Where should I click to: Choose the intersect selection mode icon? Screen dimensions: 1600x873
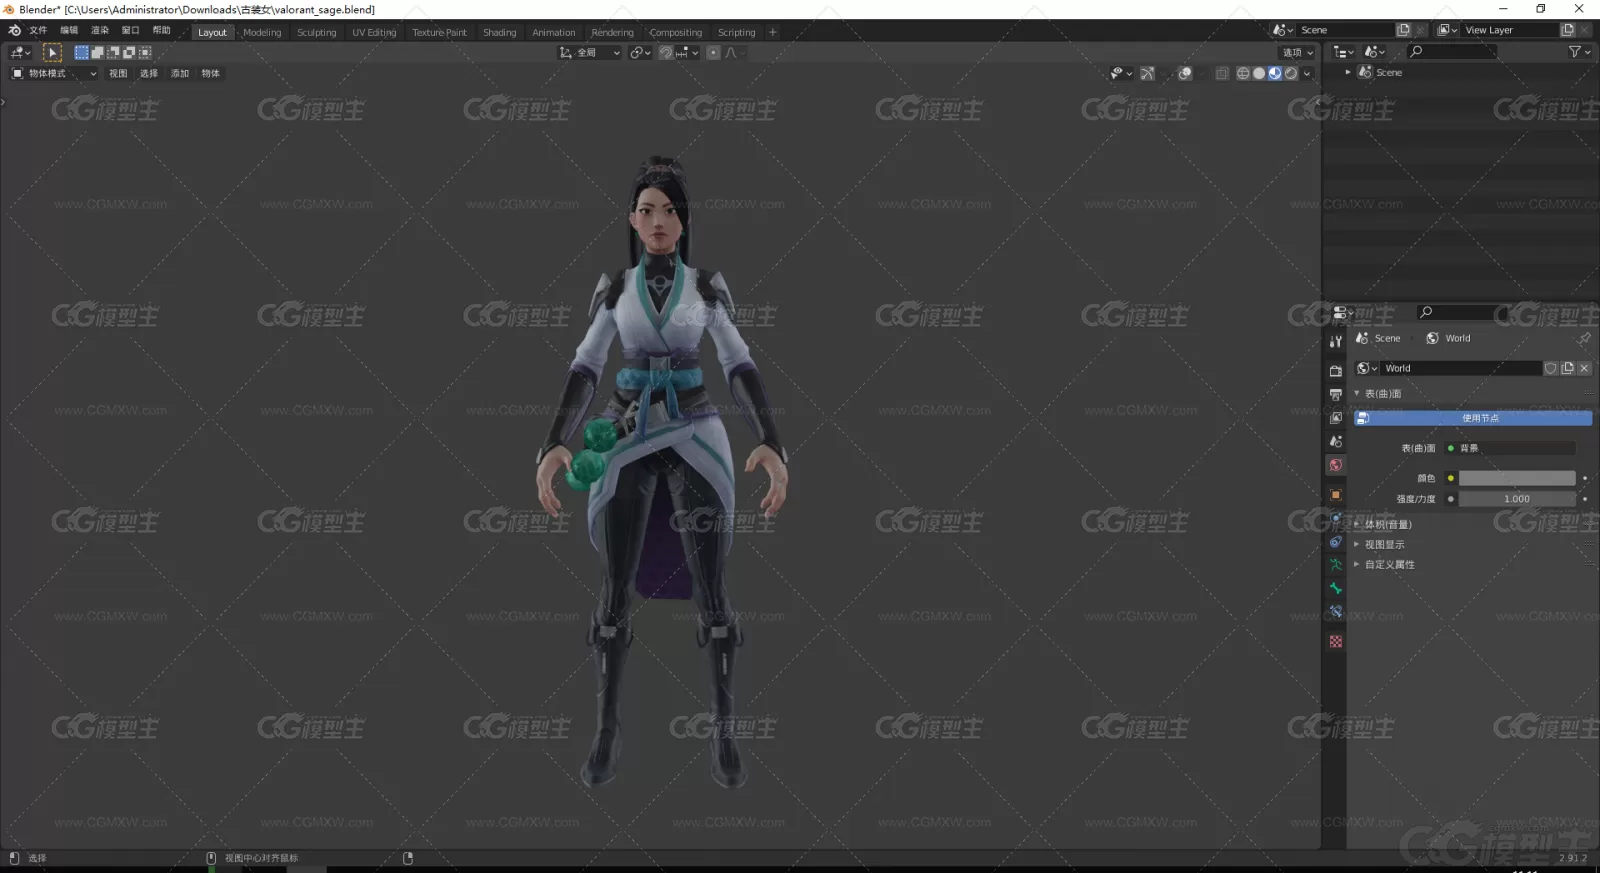pyautogui.click(x=145, y=53)
